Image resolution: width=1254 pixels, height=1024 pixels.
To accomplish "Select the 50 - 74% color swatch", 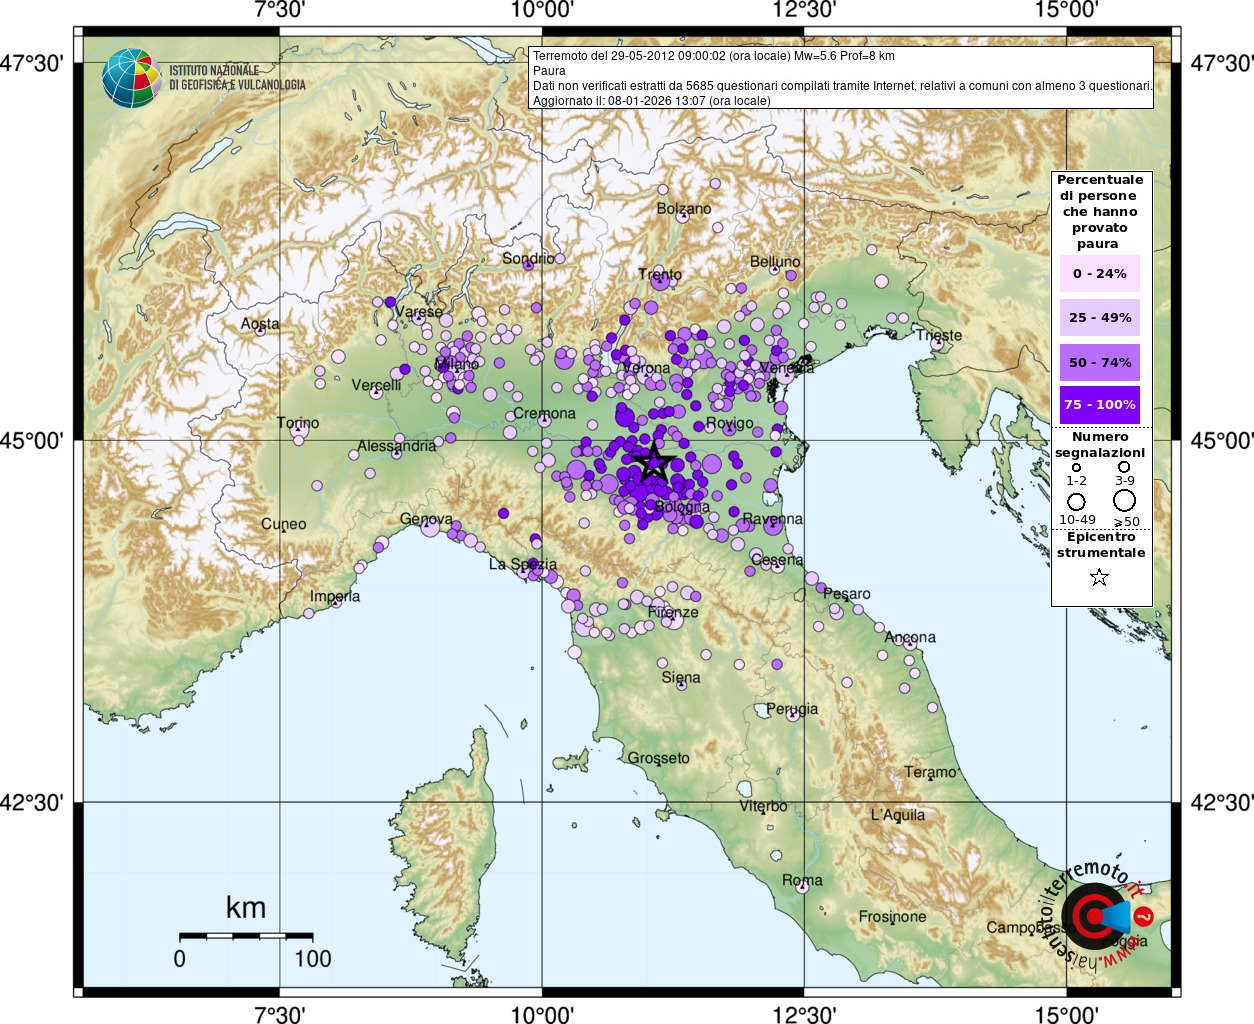I will click(x=1100, y=362).
